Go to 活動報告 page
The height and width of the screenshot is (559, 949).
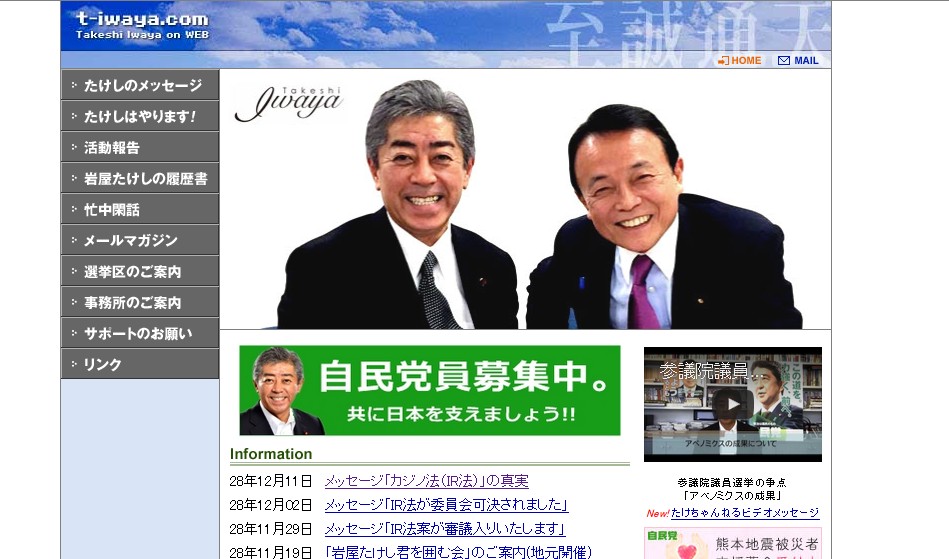point(140,147)
